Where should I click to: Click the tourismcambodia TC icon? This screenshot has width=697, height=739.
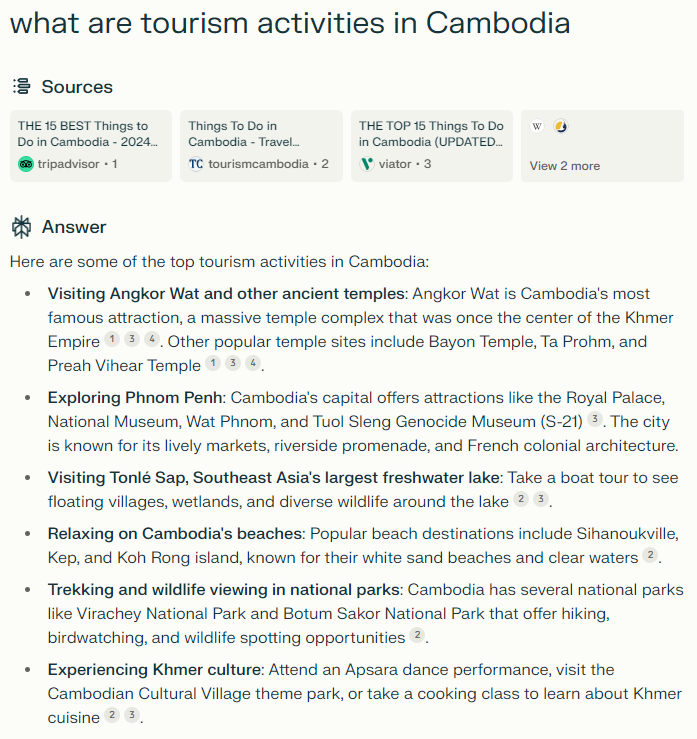click(x=196, y=164)
